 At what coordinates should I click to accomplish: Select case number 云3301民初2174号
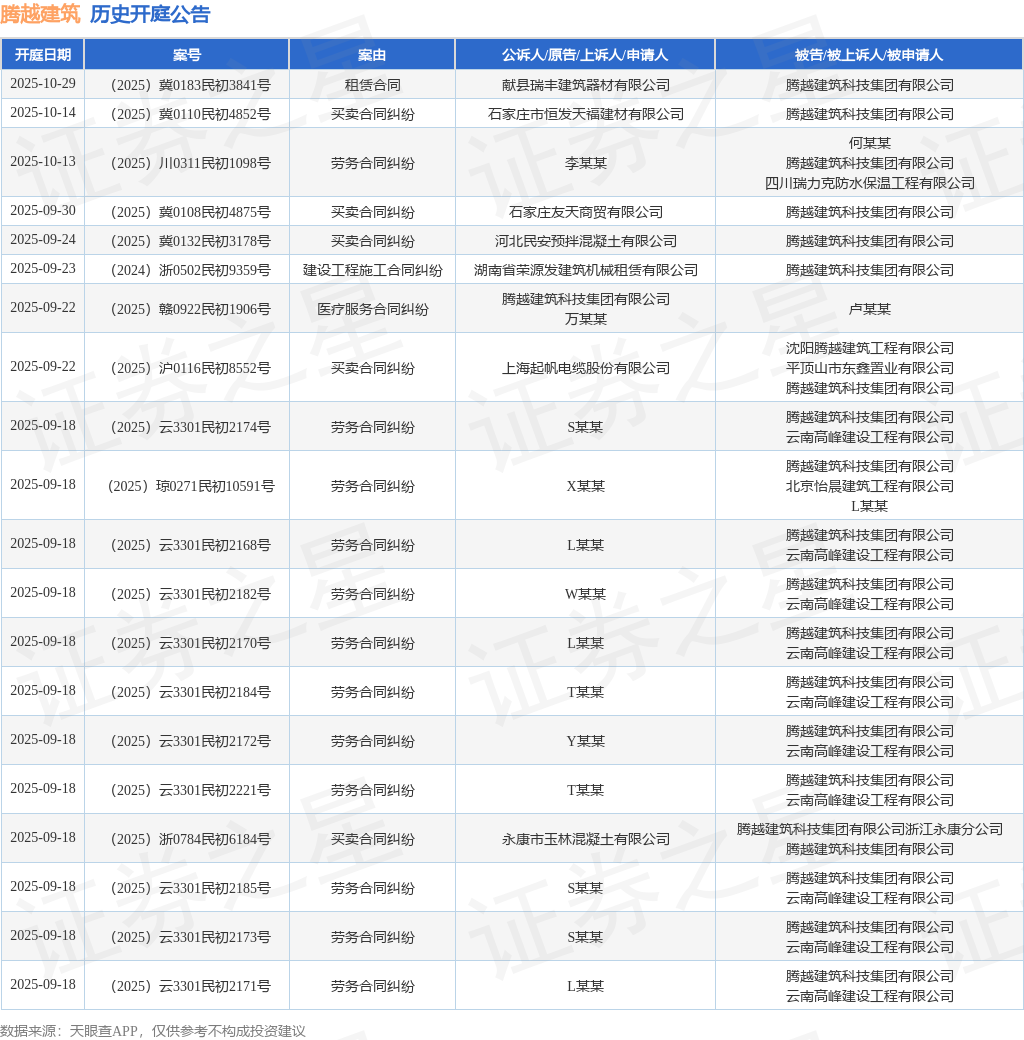[x=190, y=428]
